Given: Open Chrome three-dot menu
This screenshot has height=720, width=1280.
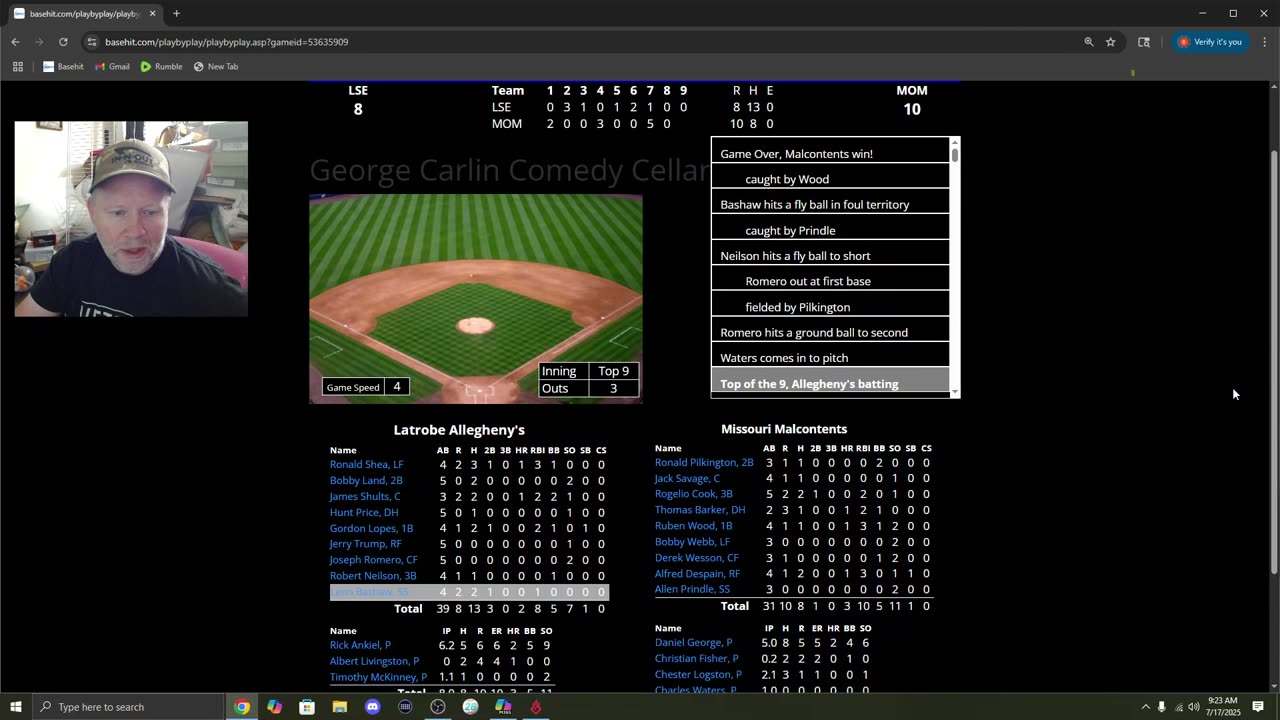Looking at the screenshot, I should [1265, 42].
